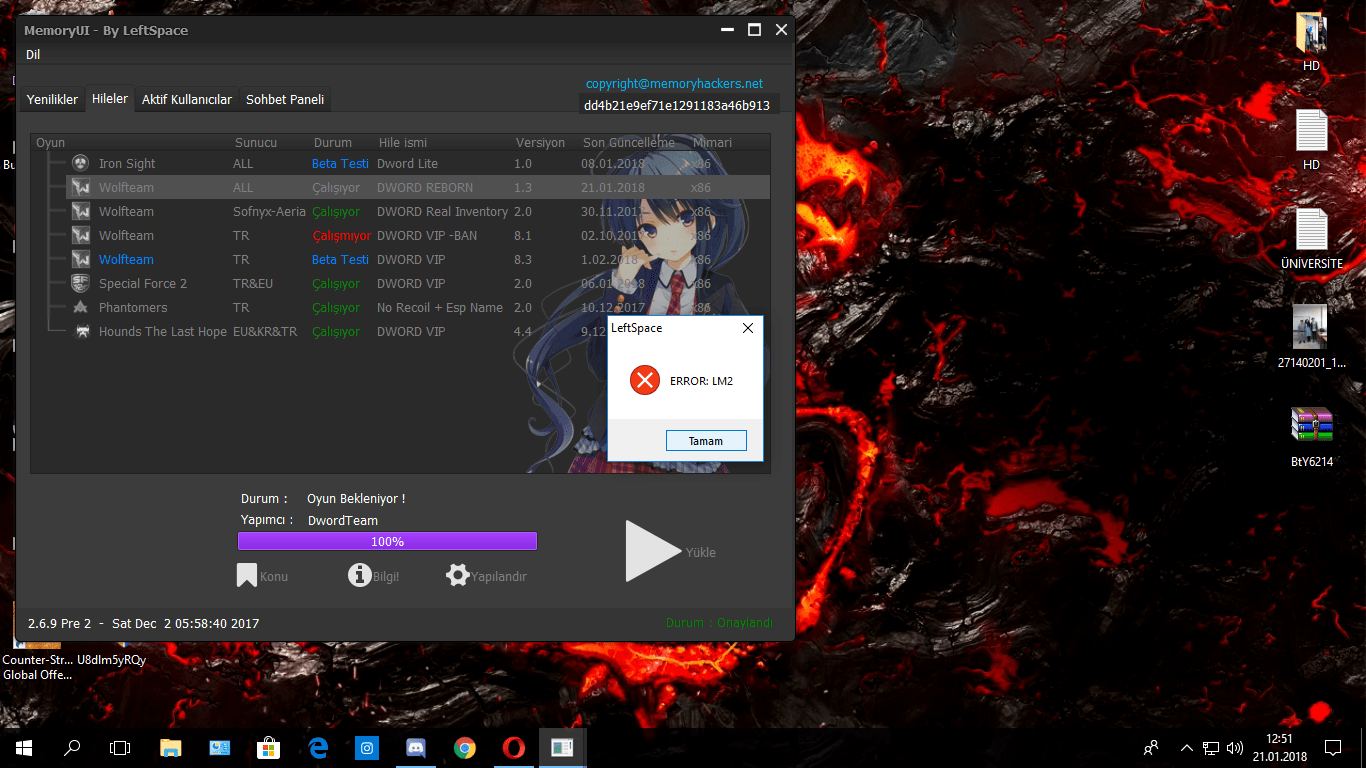Open taskbar Search
The height and width of the screenshot is (768, 1366).
72,747
